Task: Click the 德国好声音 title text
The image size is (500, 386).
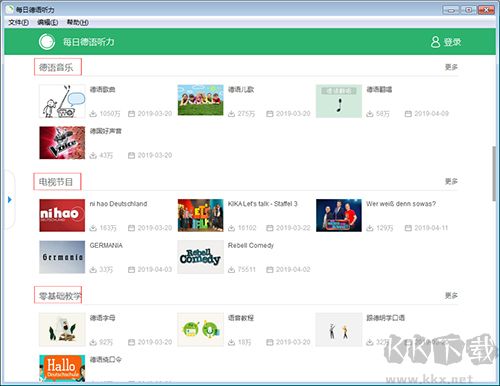Action: click(106, 131)
